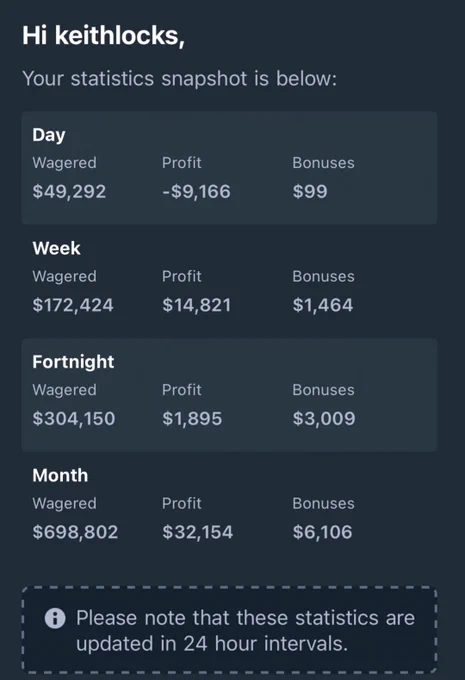The width and height of the screenshot is (465, 680).
Task: Select the Day wagered amount $49,292
Action: pos(69,192)
